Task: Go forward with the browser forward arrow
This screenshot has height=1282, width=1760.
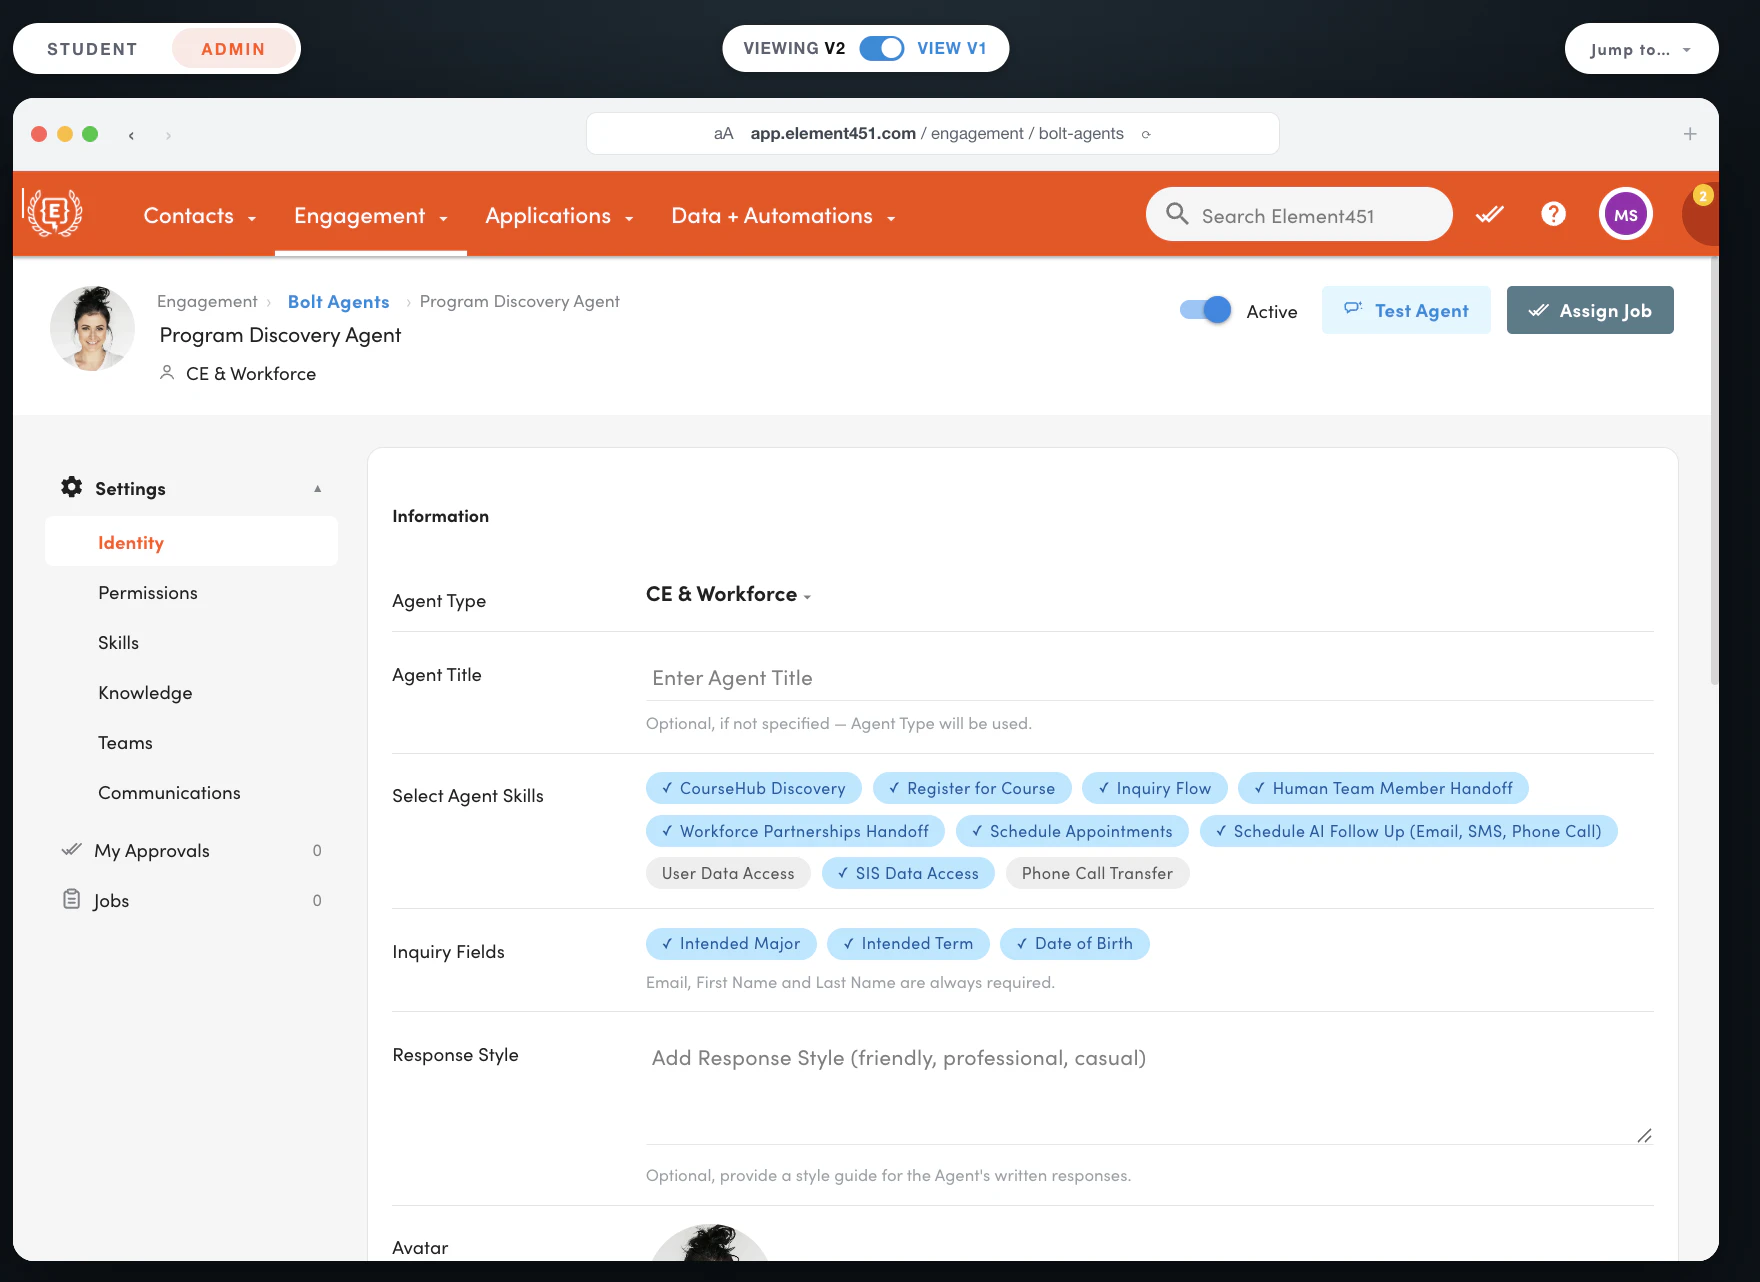Action: tap(168, 135)
